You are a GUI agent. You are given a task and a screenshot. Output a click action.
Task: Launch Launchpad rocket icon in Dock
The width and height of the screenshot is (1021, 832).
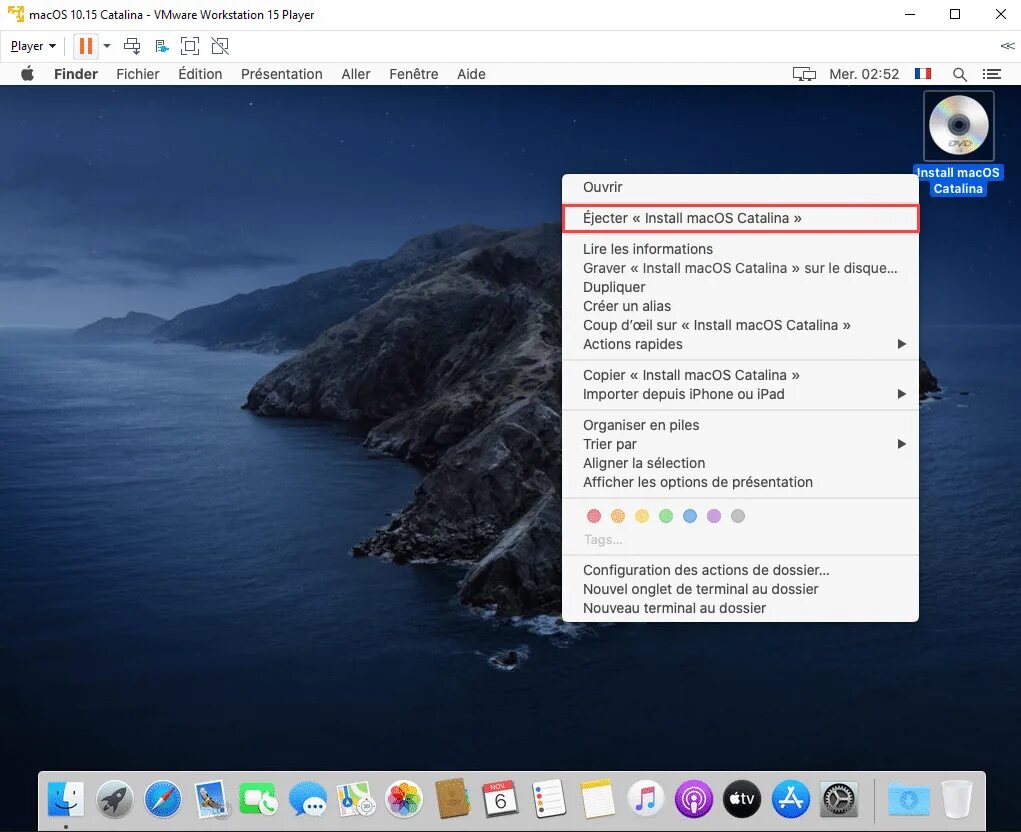coord(115,798)
